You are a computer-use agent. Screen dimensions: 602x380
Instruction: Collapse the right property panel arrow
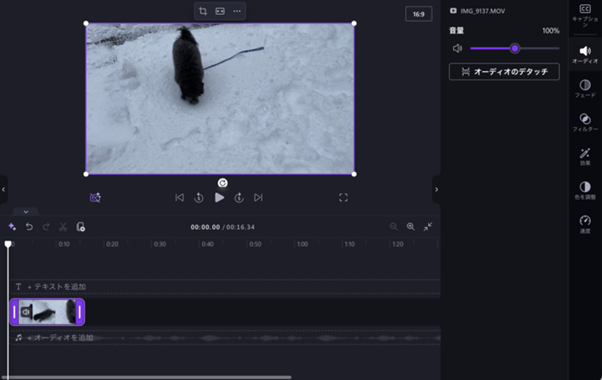click(x=436, y=189)
